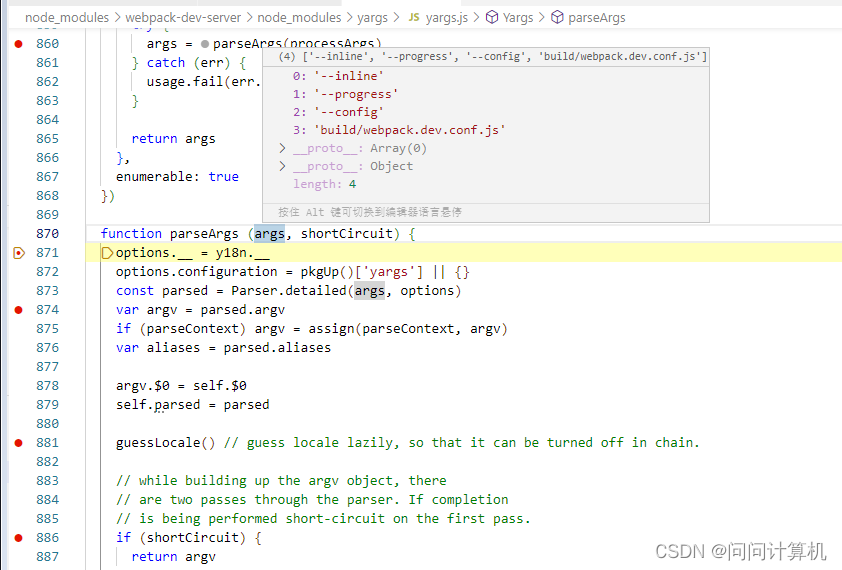Toggle breakpoint on line 874
This screenshot has width=842, height=570.
(x=18, y=309)
